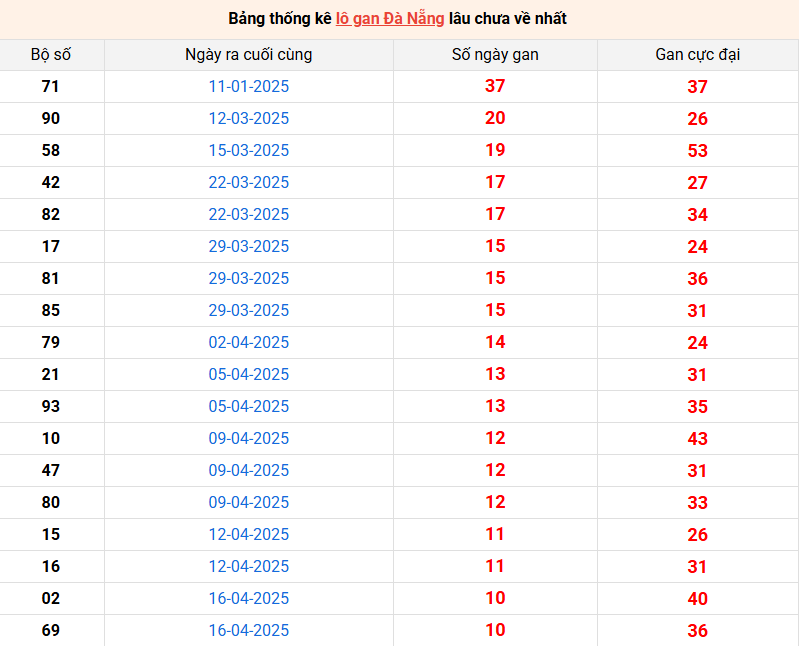
Task: Select number 71 in Bộ số column
Action: pyautogui.click(x=50, y=87)
